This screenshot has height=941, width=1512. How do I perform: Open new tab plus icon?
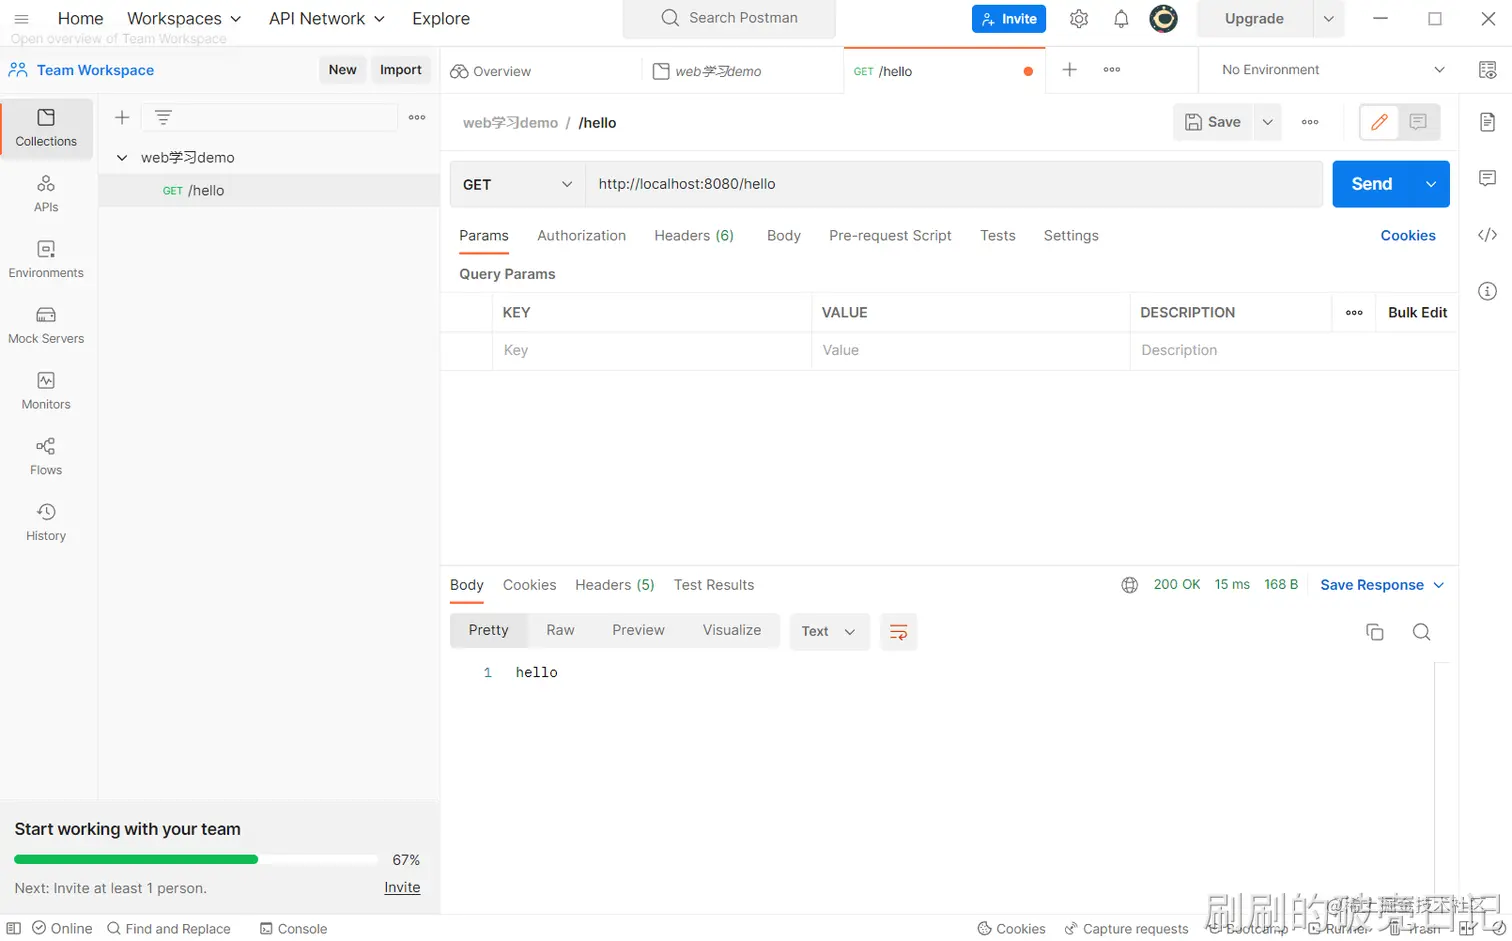pyautogui.click(x=1069, y=69)
